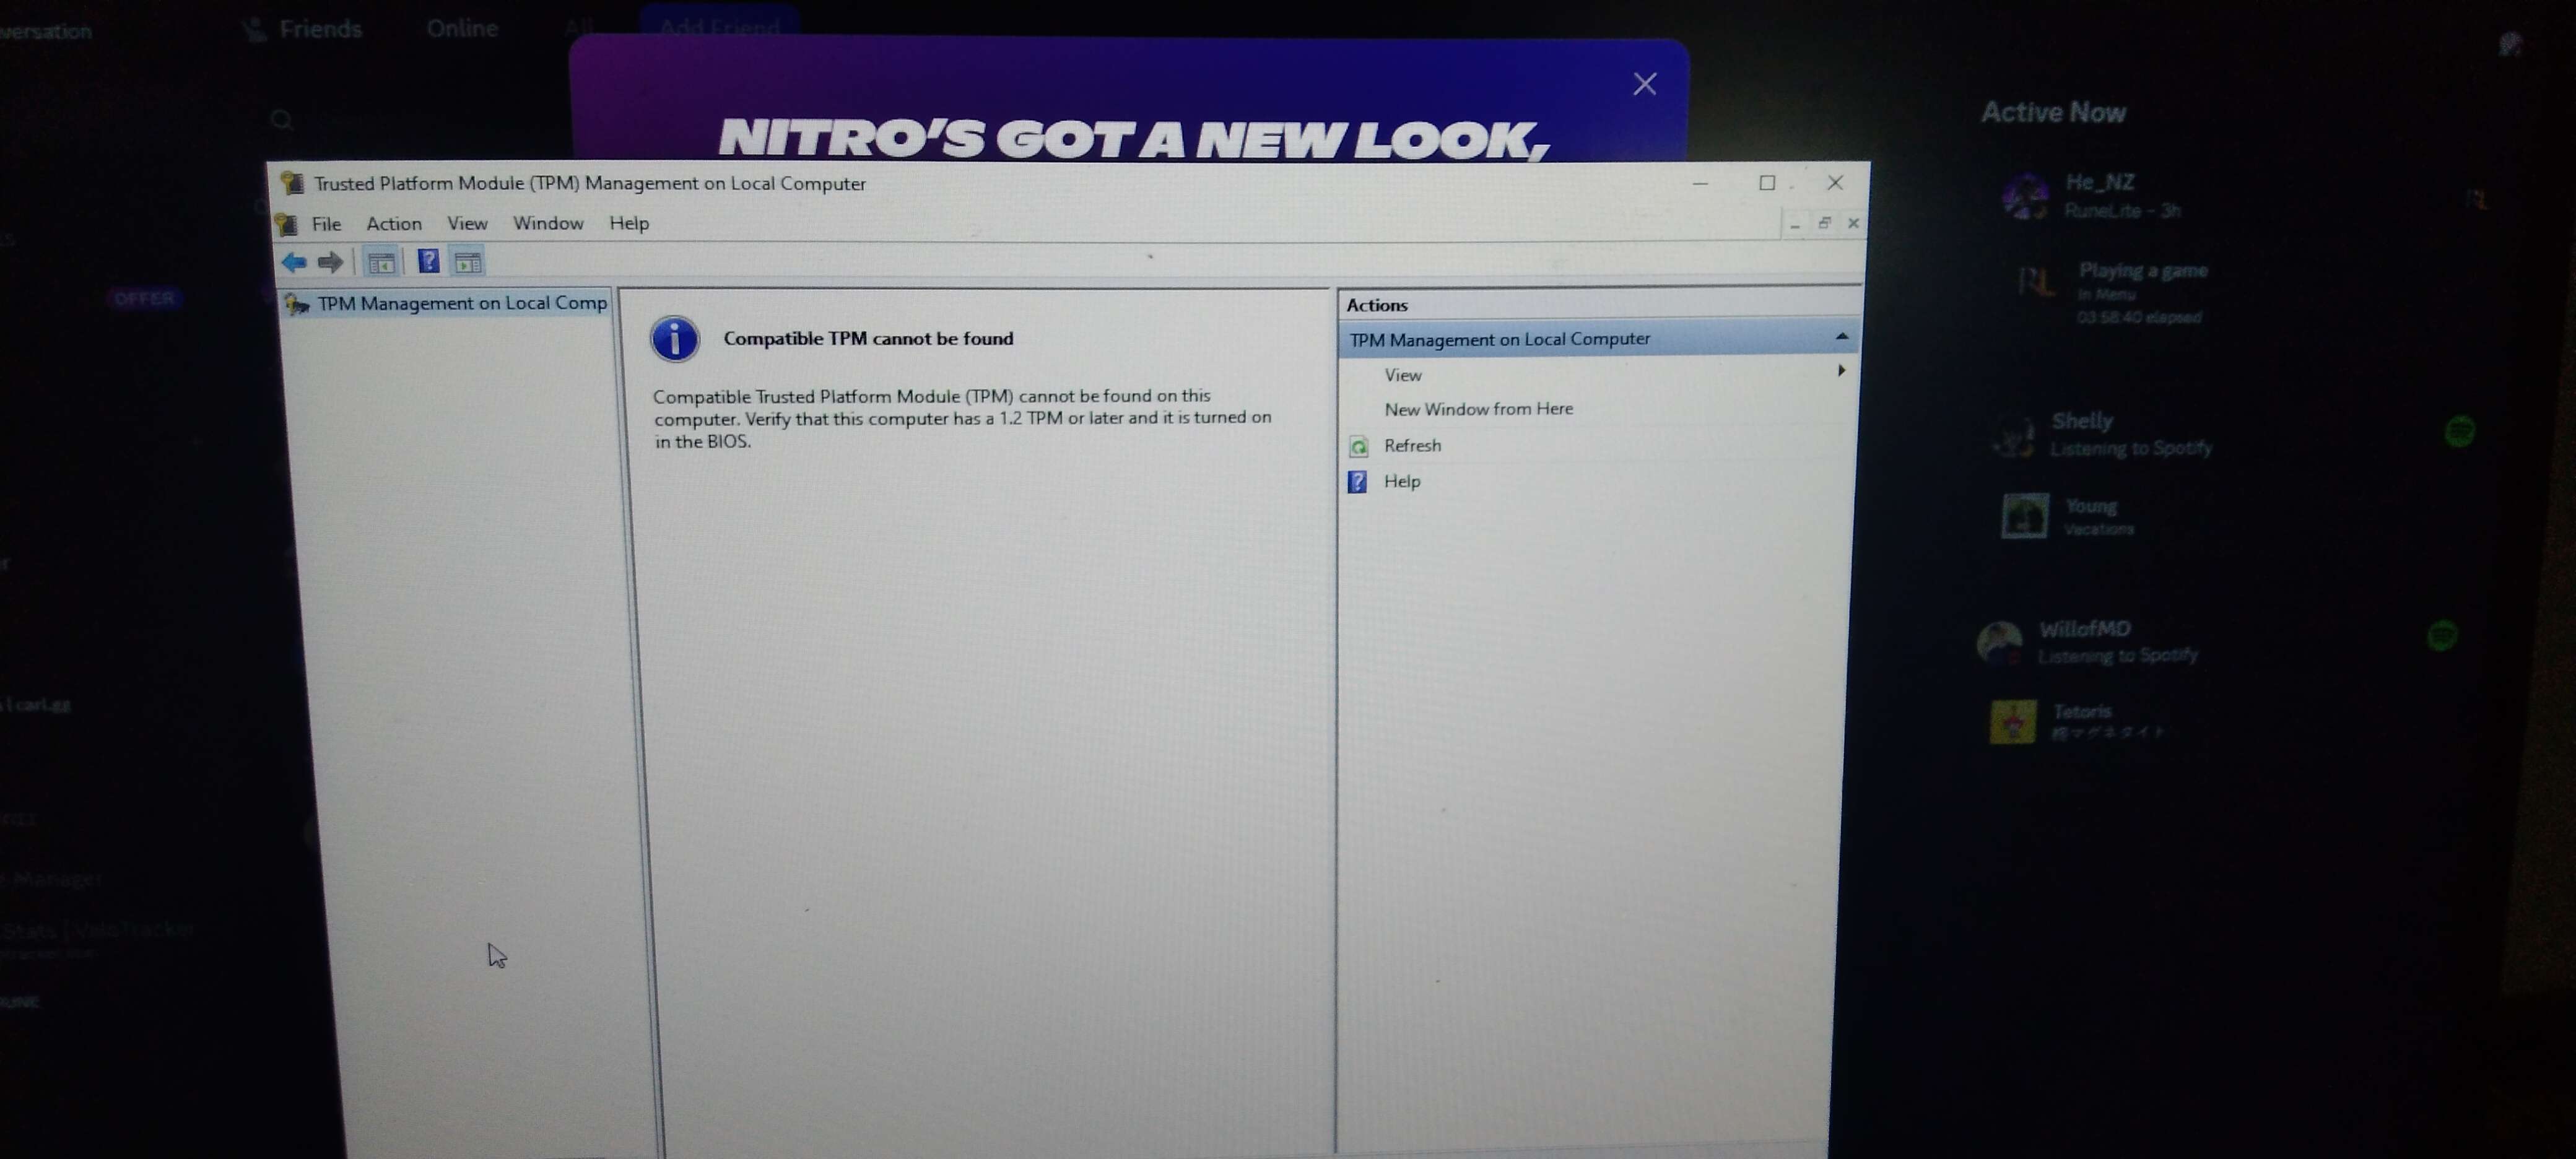
Task: Open the Window menu
Action: pos(547,223)
